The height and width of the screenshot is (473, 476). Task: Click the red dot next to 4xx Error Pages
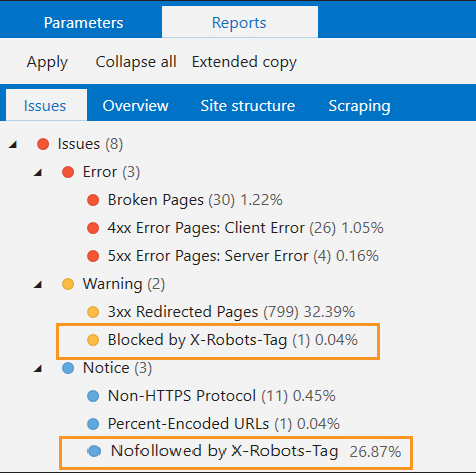tap(93, 228)
